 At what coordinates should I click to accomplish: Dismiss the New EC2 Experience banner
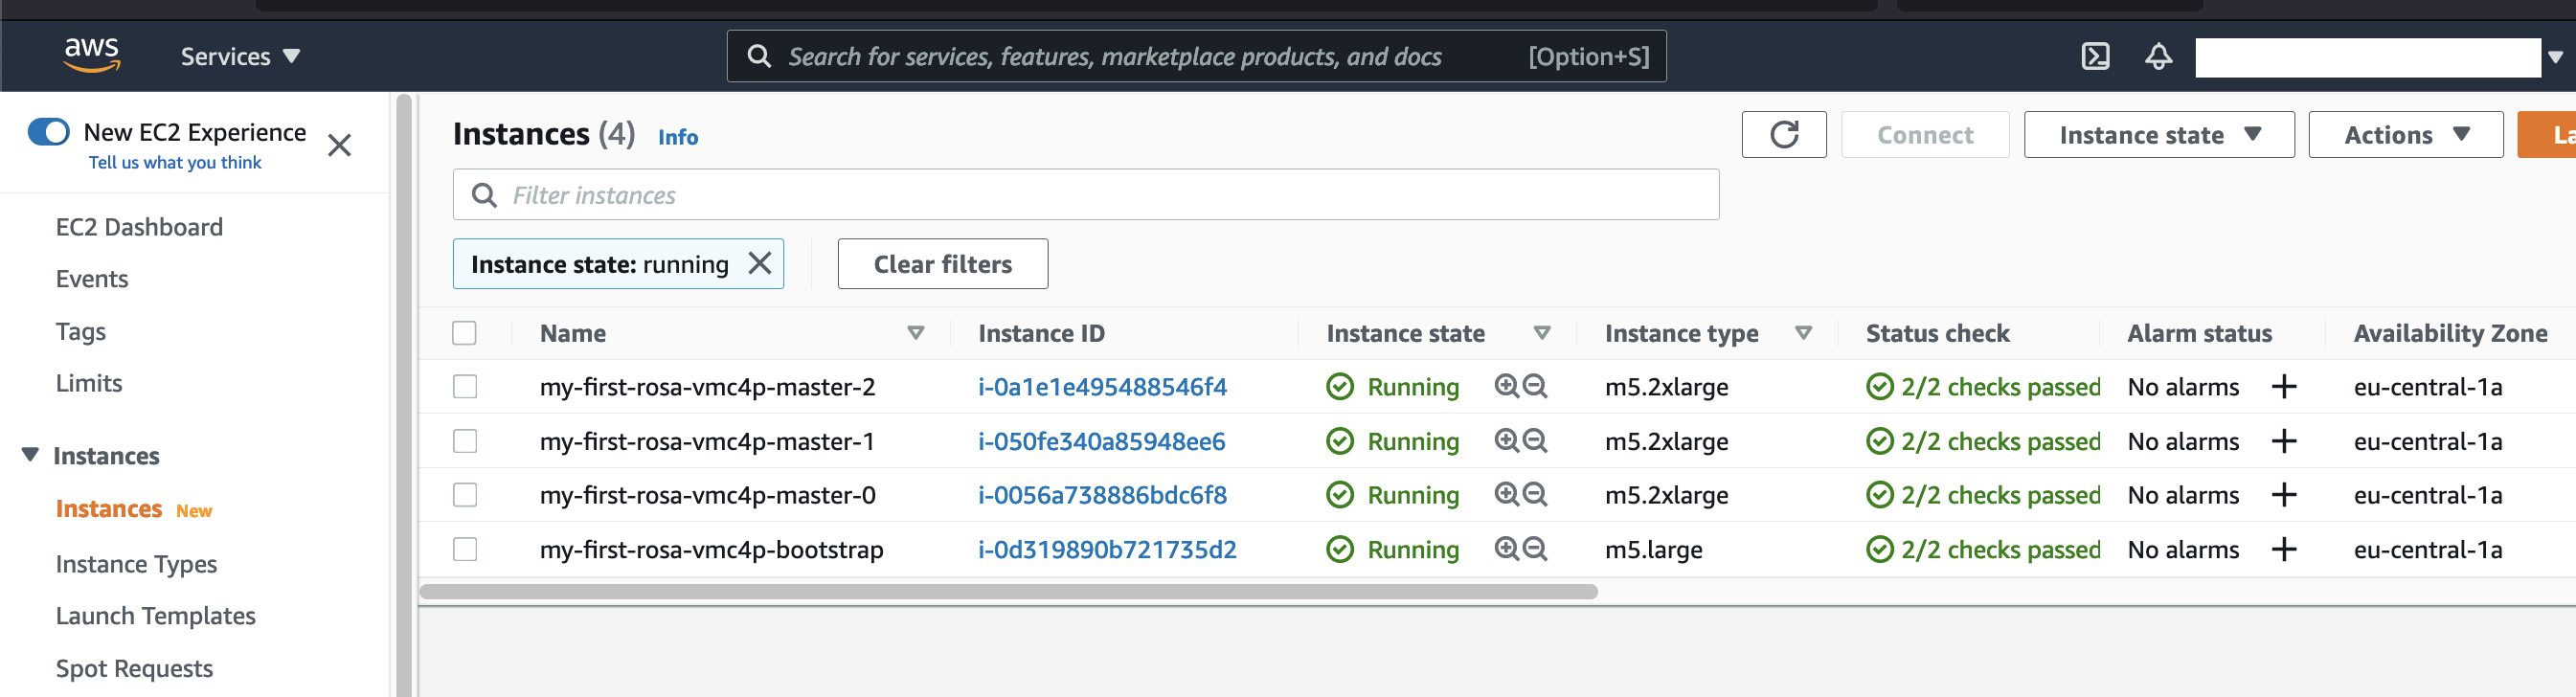(339, 146)
